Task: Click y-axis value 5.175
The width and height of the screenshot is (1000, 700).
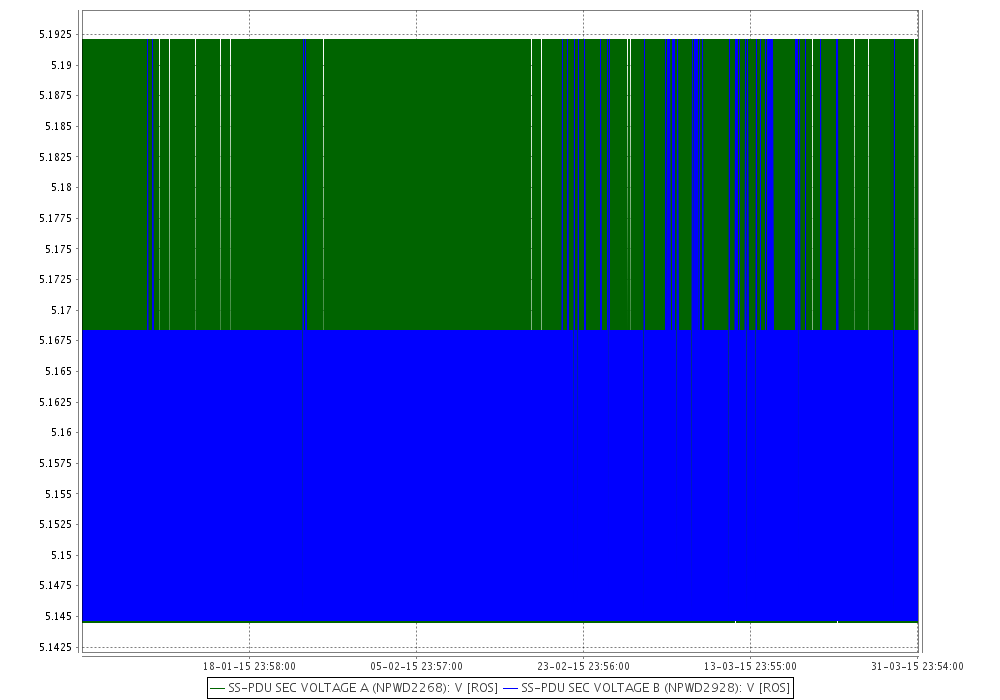Action: tap(59, 249)
